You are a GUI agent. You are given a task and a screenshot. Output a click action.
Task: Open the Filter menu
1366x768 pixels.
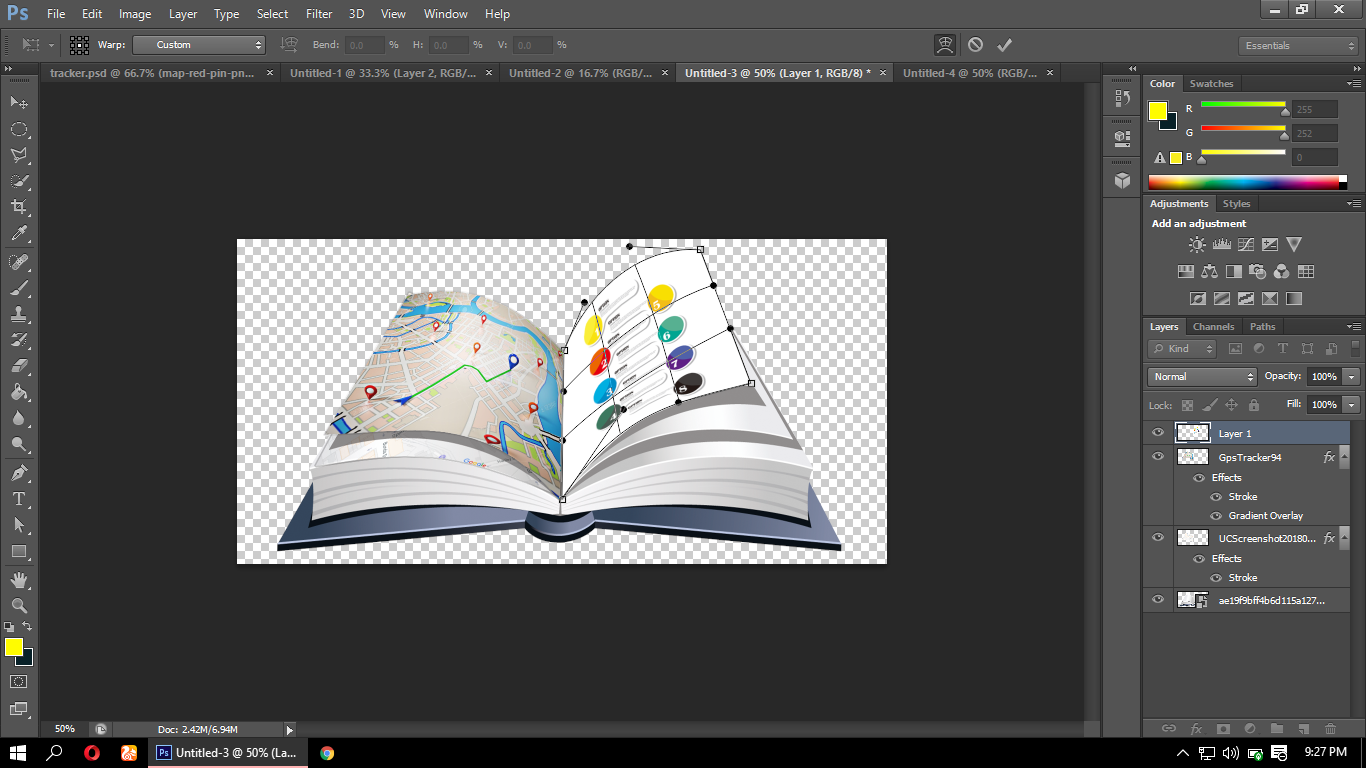319,14
